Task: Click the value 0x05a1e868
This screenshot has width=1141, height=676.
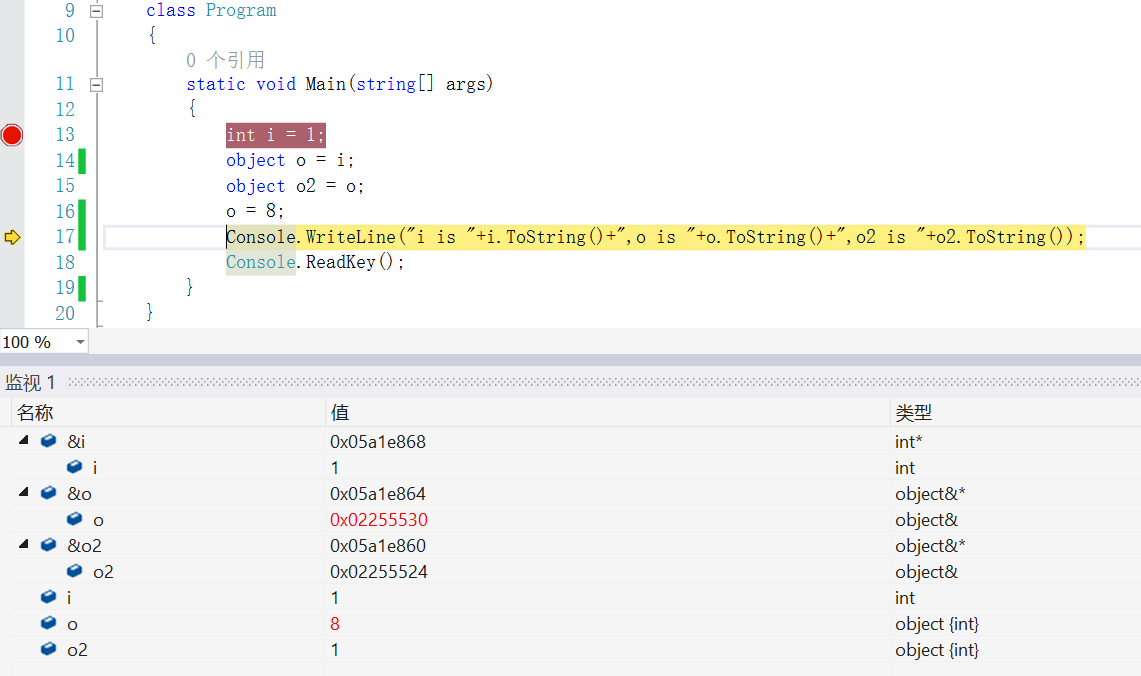Action: (378, 442)
